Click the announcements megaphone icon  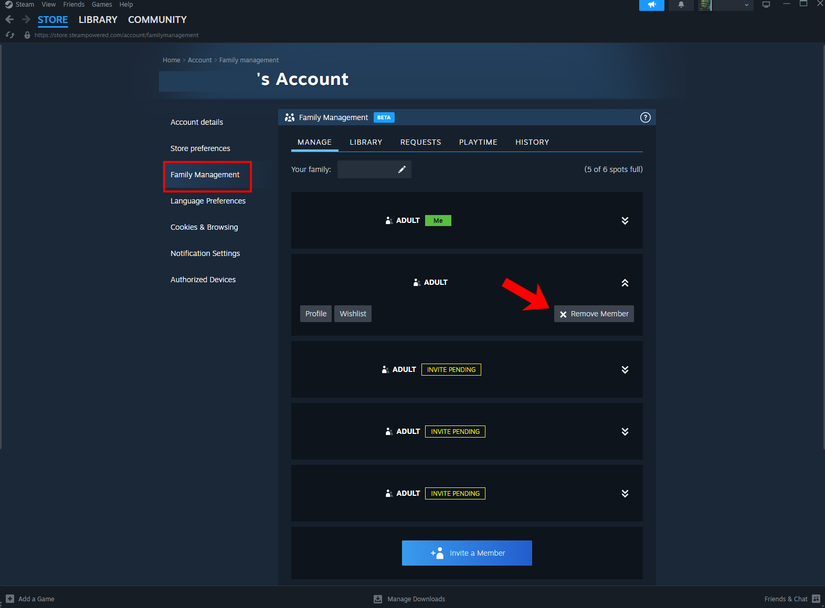[x=651, y=5]
